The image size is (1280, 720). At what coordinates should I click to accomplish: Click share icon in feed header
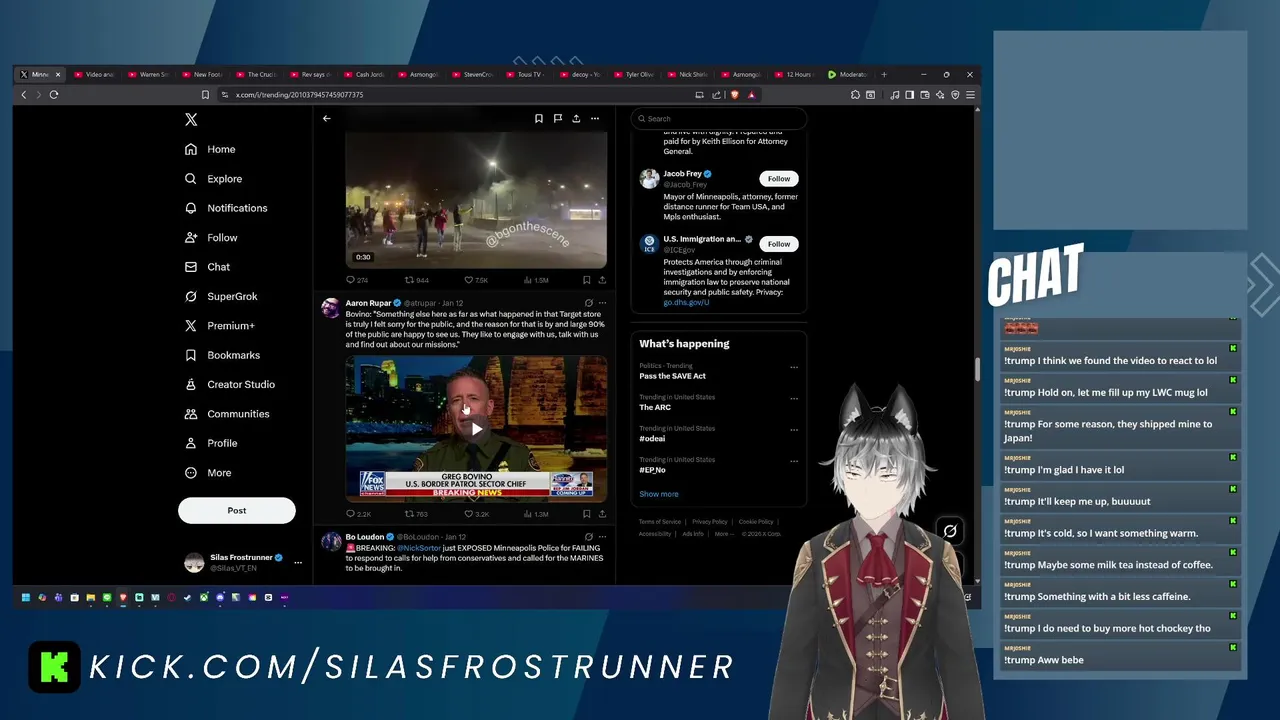pos(576,118)
